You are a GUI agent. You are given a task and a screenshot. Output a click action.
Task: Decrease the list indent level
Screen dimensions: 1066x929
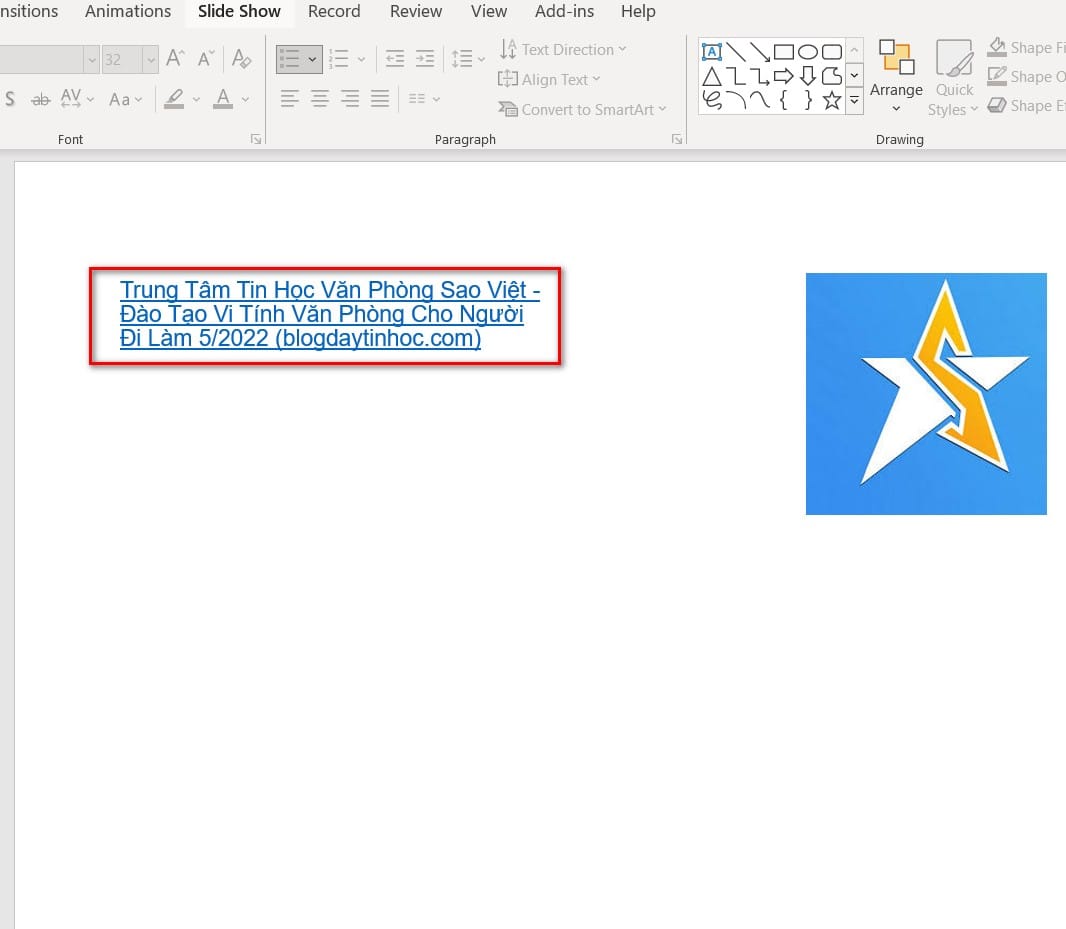point(395,59)
